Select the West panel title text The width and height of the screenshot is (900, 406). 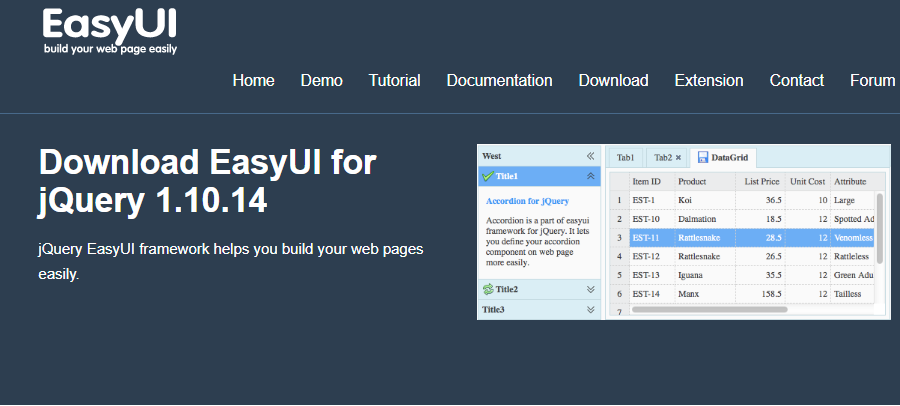tap(491, 156)
